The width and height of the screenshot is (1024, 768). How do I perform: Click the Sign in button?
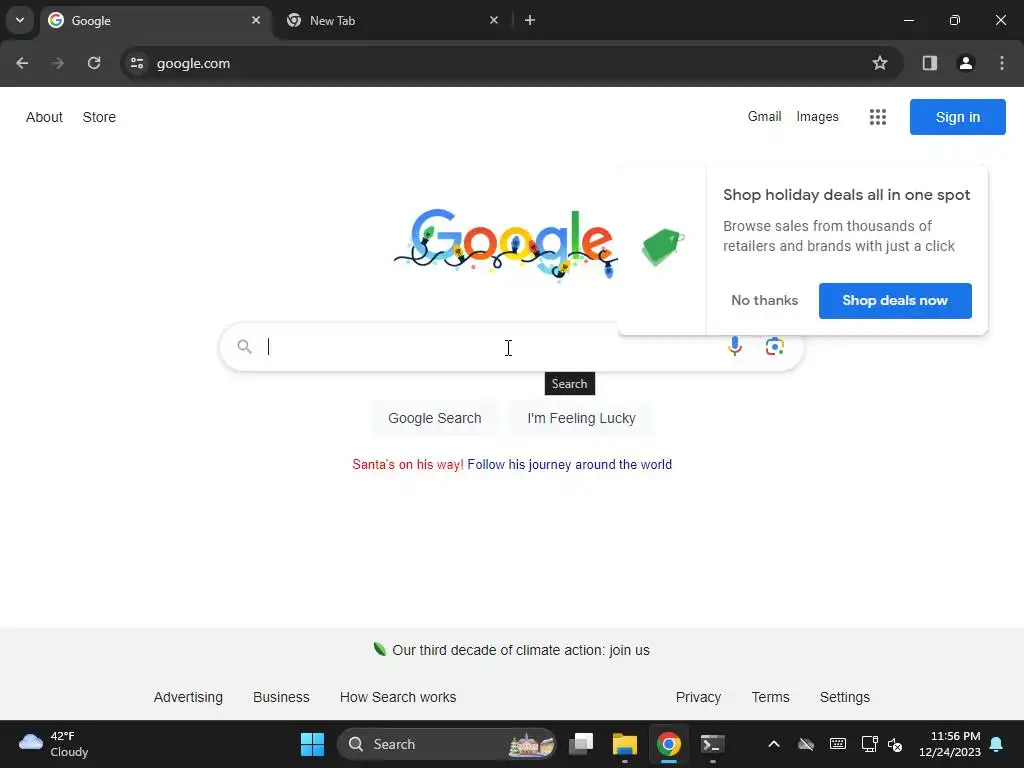tap(958, 117)
